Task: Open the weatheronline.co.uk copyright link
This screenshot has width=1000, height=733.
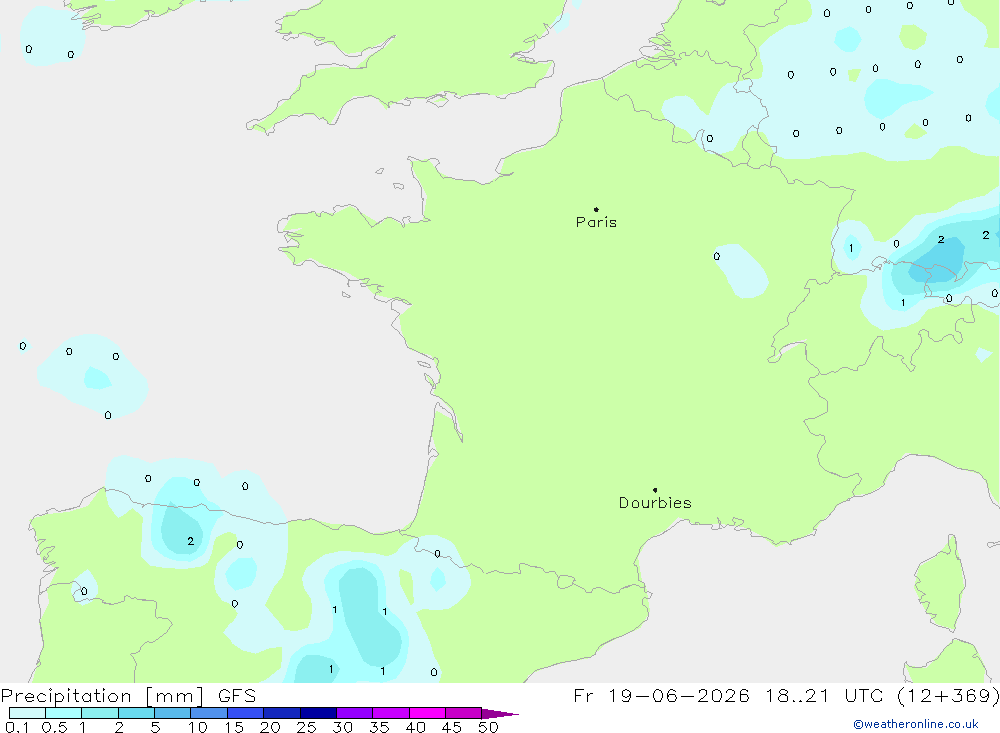Action: click(916, 724)
